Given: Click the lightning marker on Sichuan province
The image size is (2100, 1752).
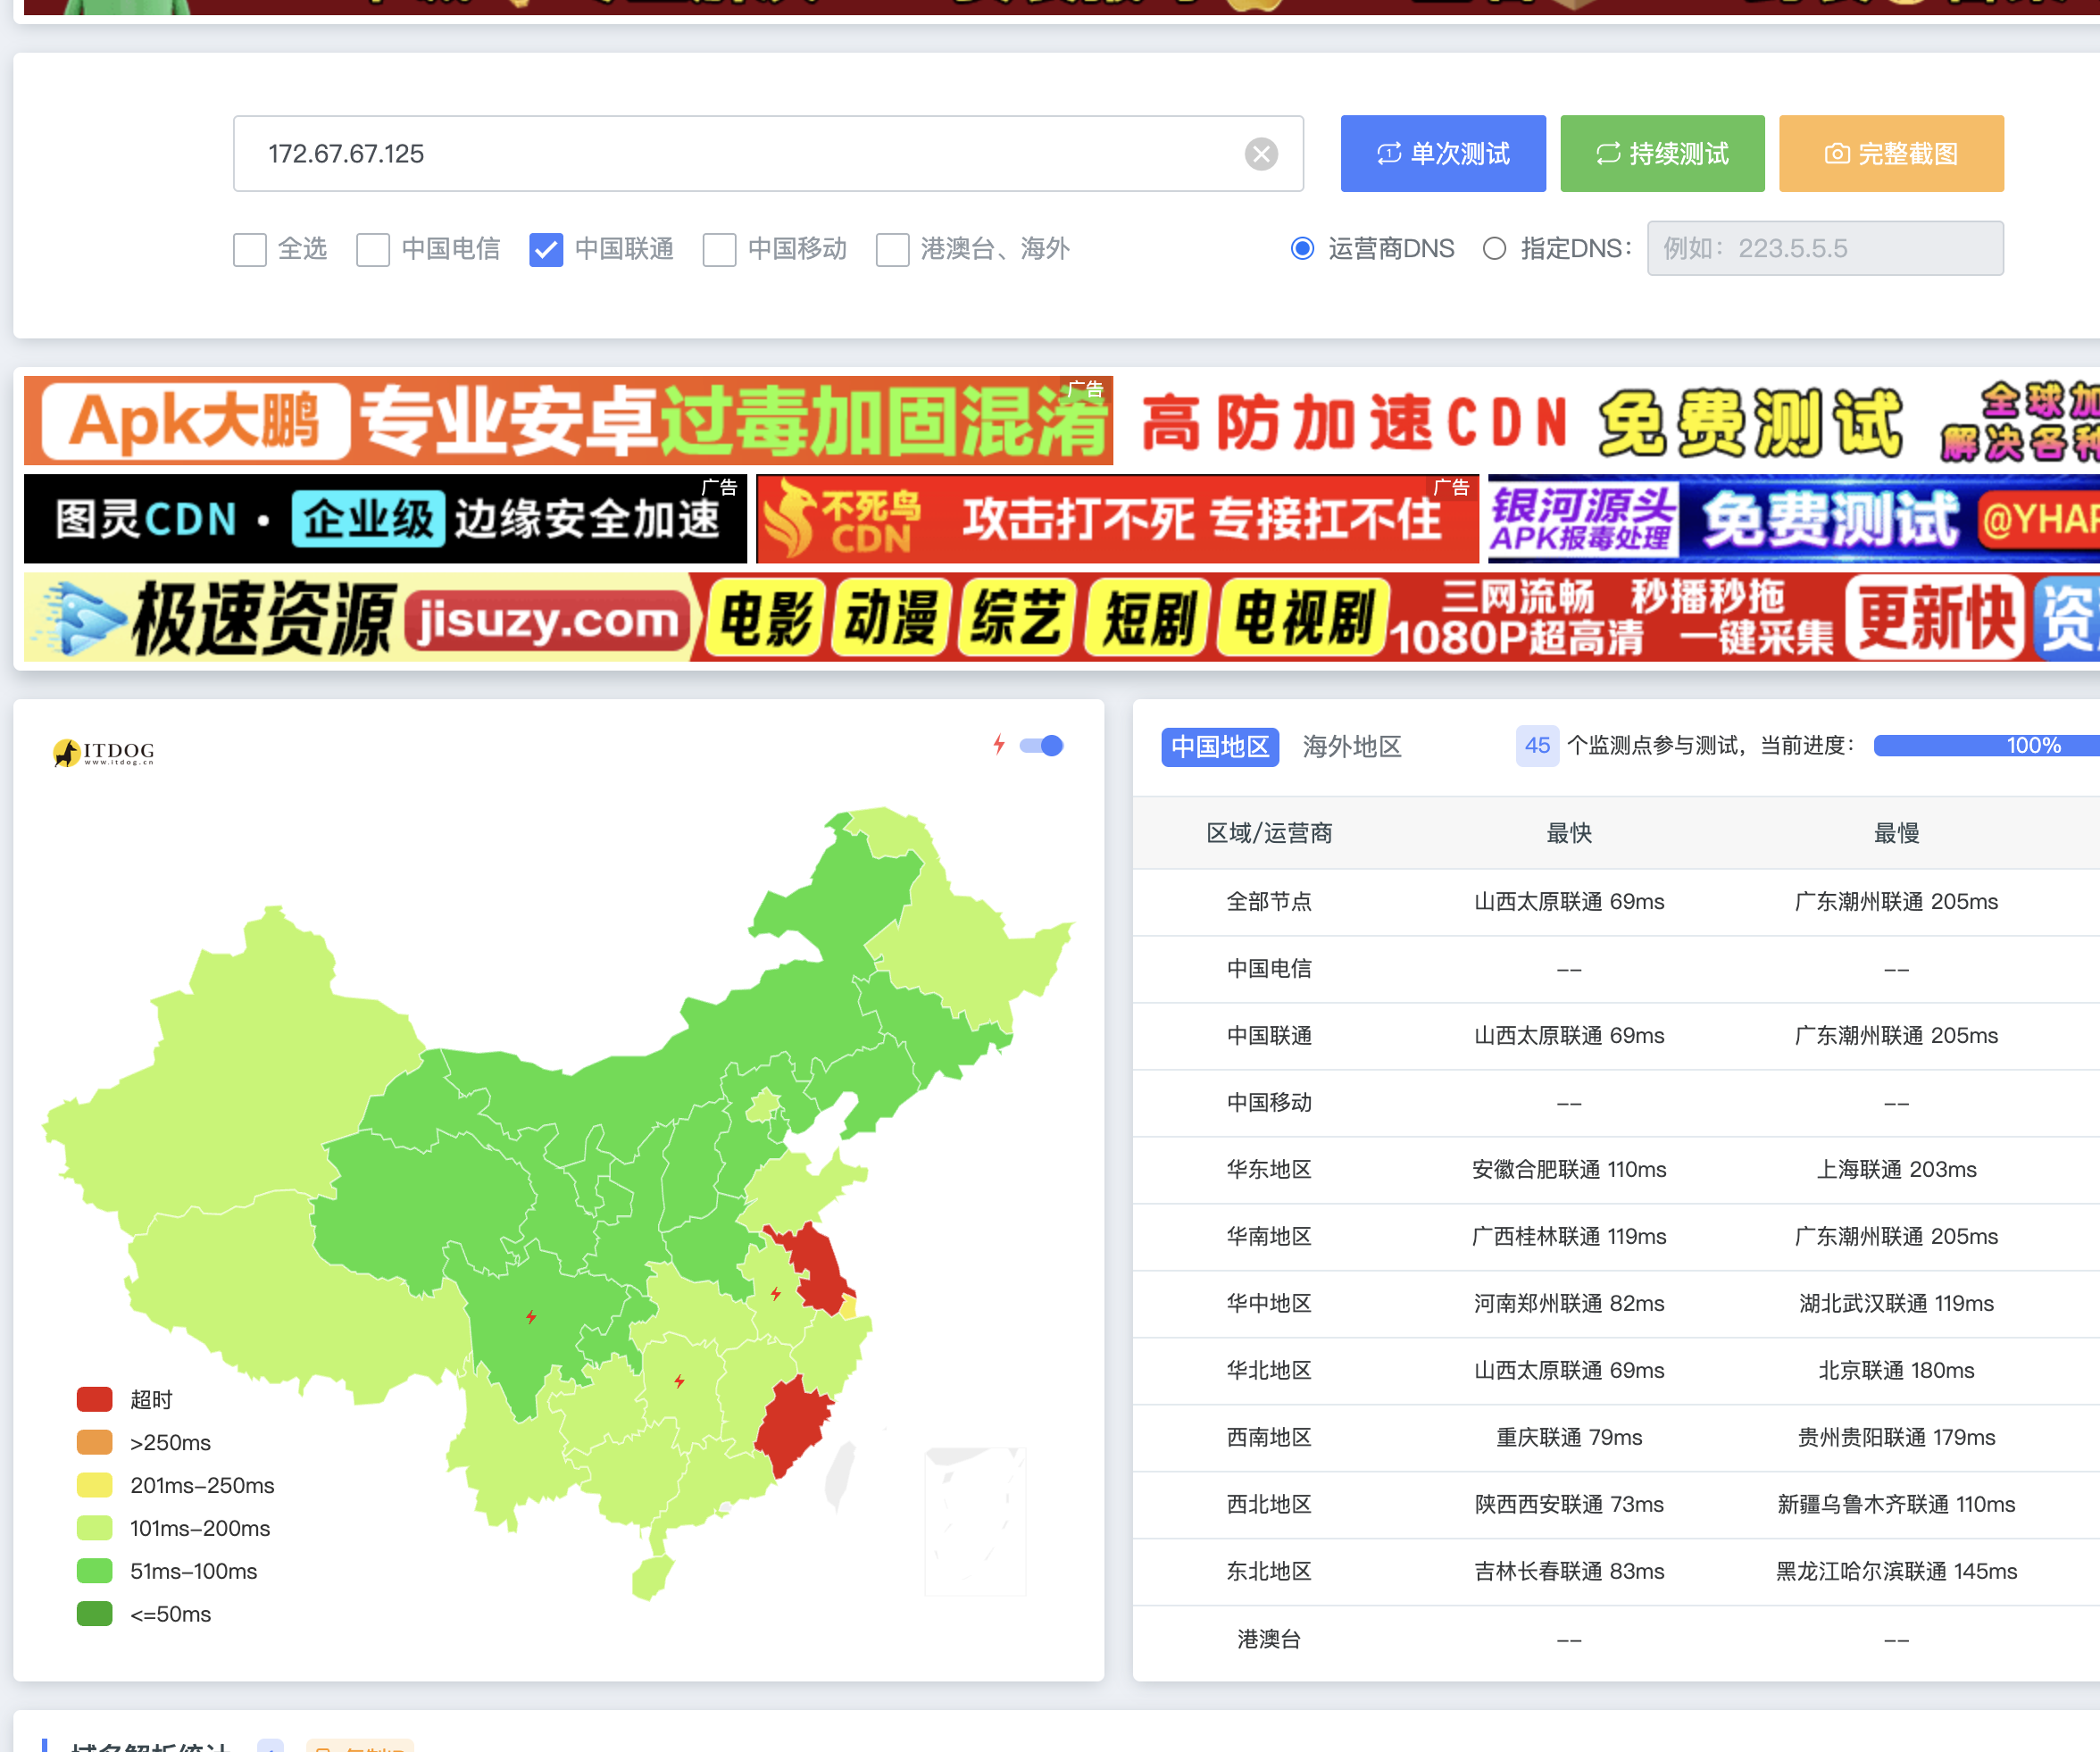Looking at the screenshot, I should [531, 1317].
